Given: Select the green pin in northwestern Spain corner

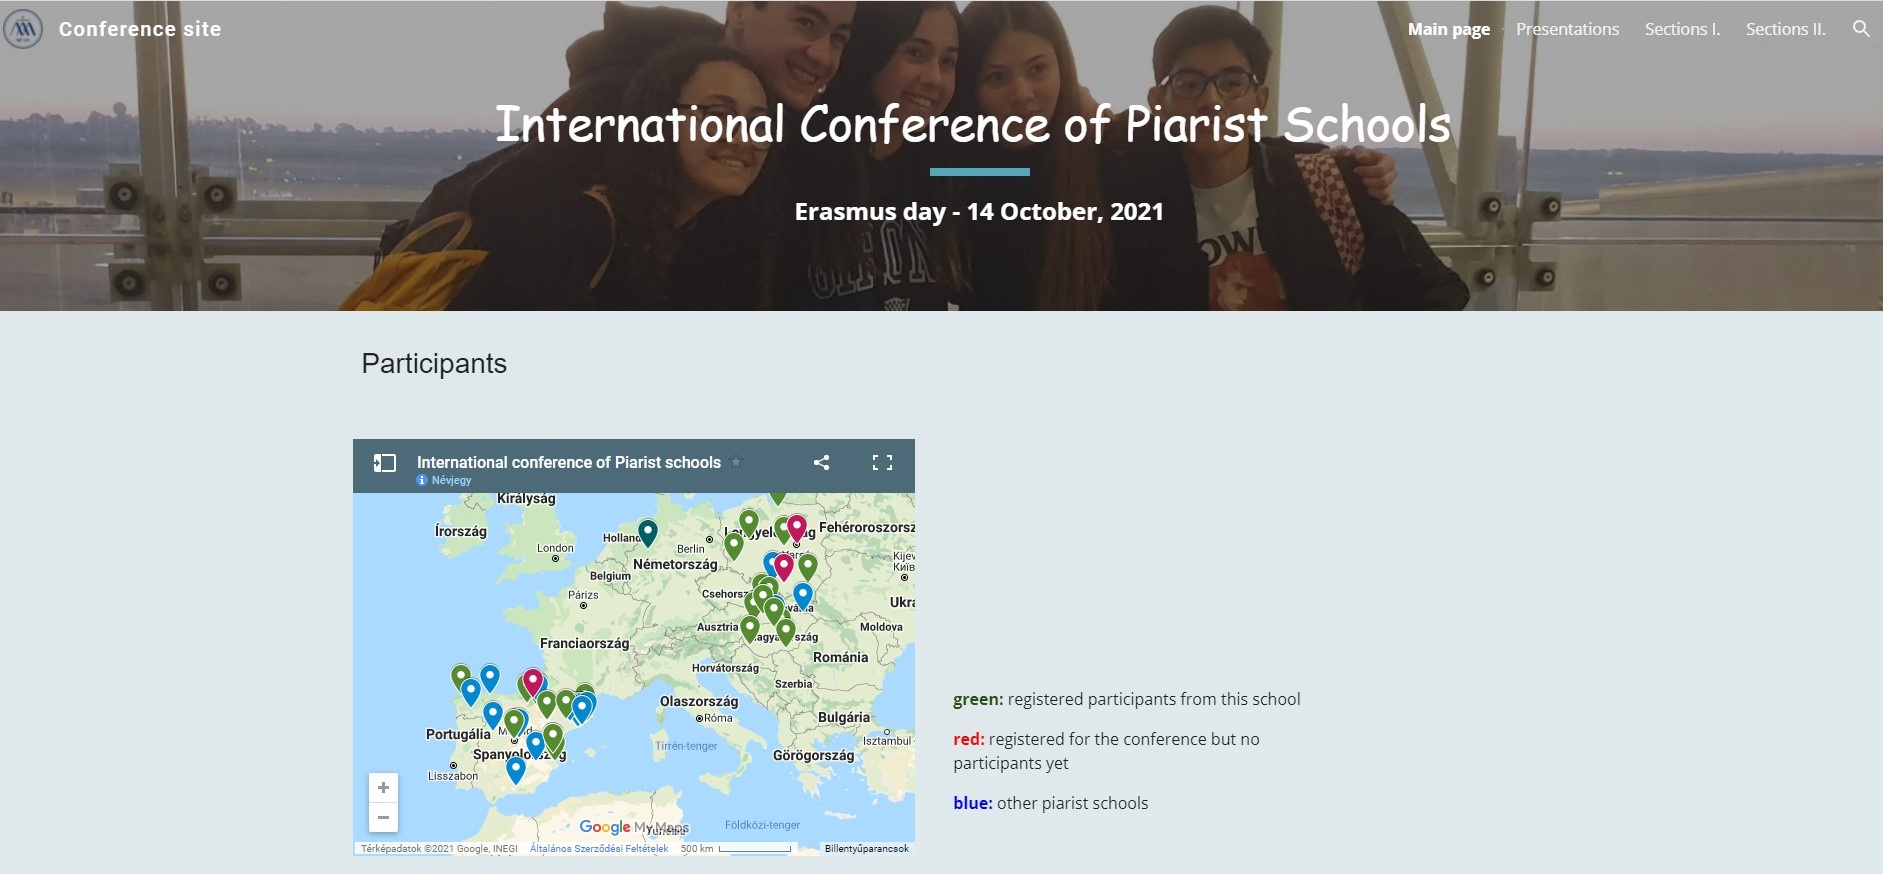Looking at the screenshot, I should (x=460, y=678).
